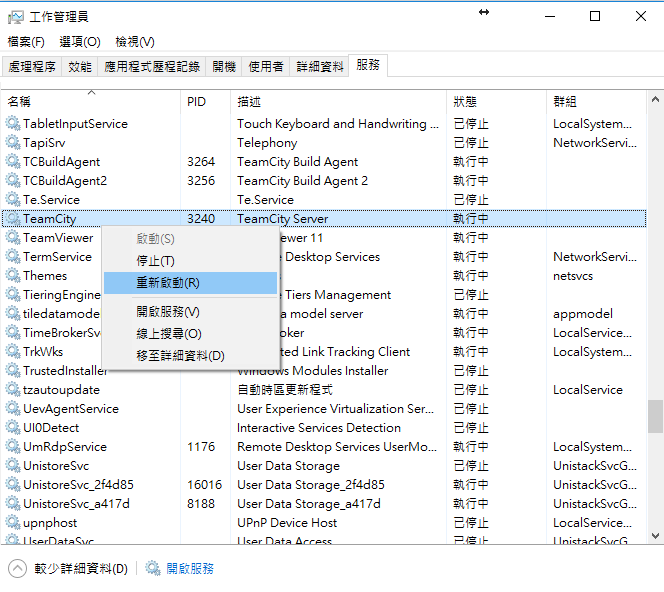Image resolution: width=664 pixels, height=592 pixels.
Task: Click the scrollbar up arrow
Action: click(x=655, y=100)
